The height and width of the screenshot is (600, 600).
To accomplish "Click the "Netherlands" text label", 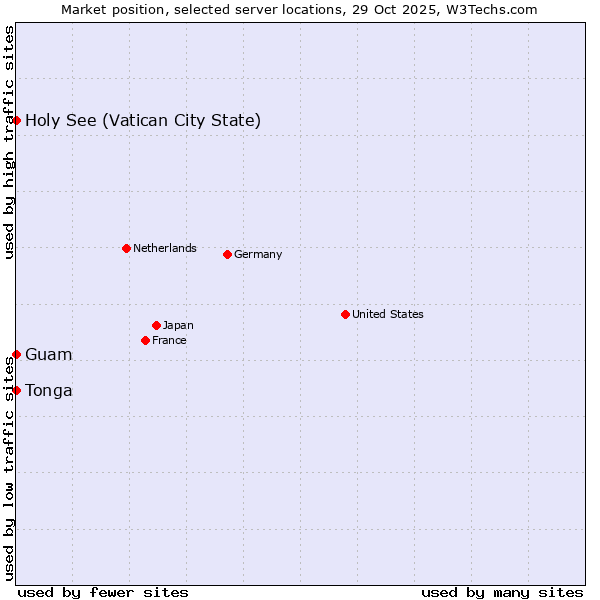I will tap(164, 248).
